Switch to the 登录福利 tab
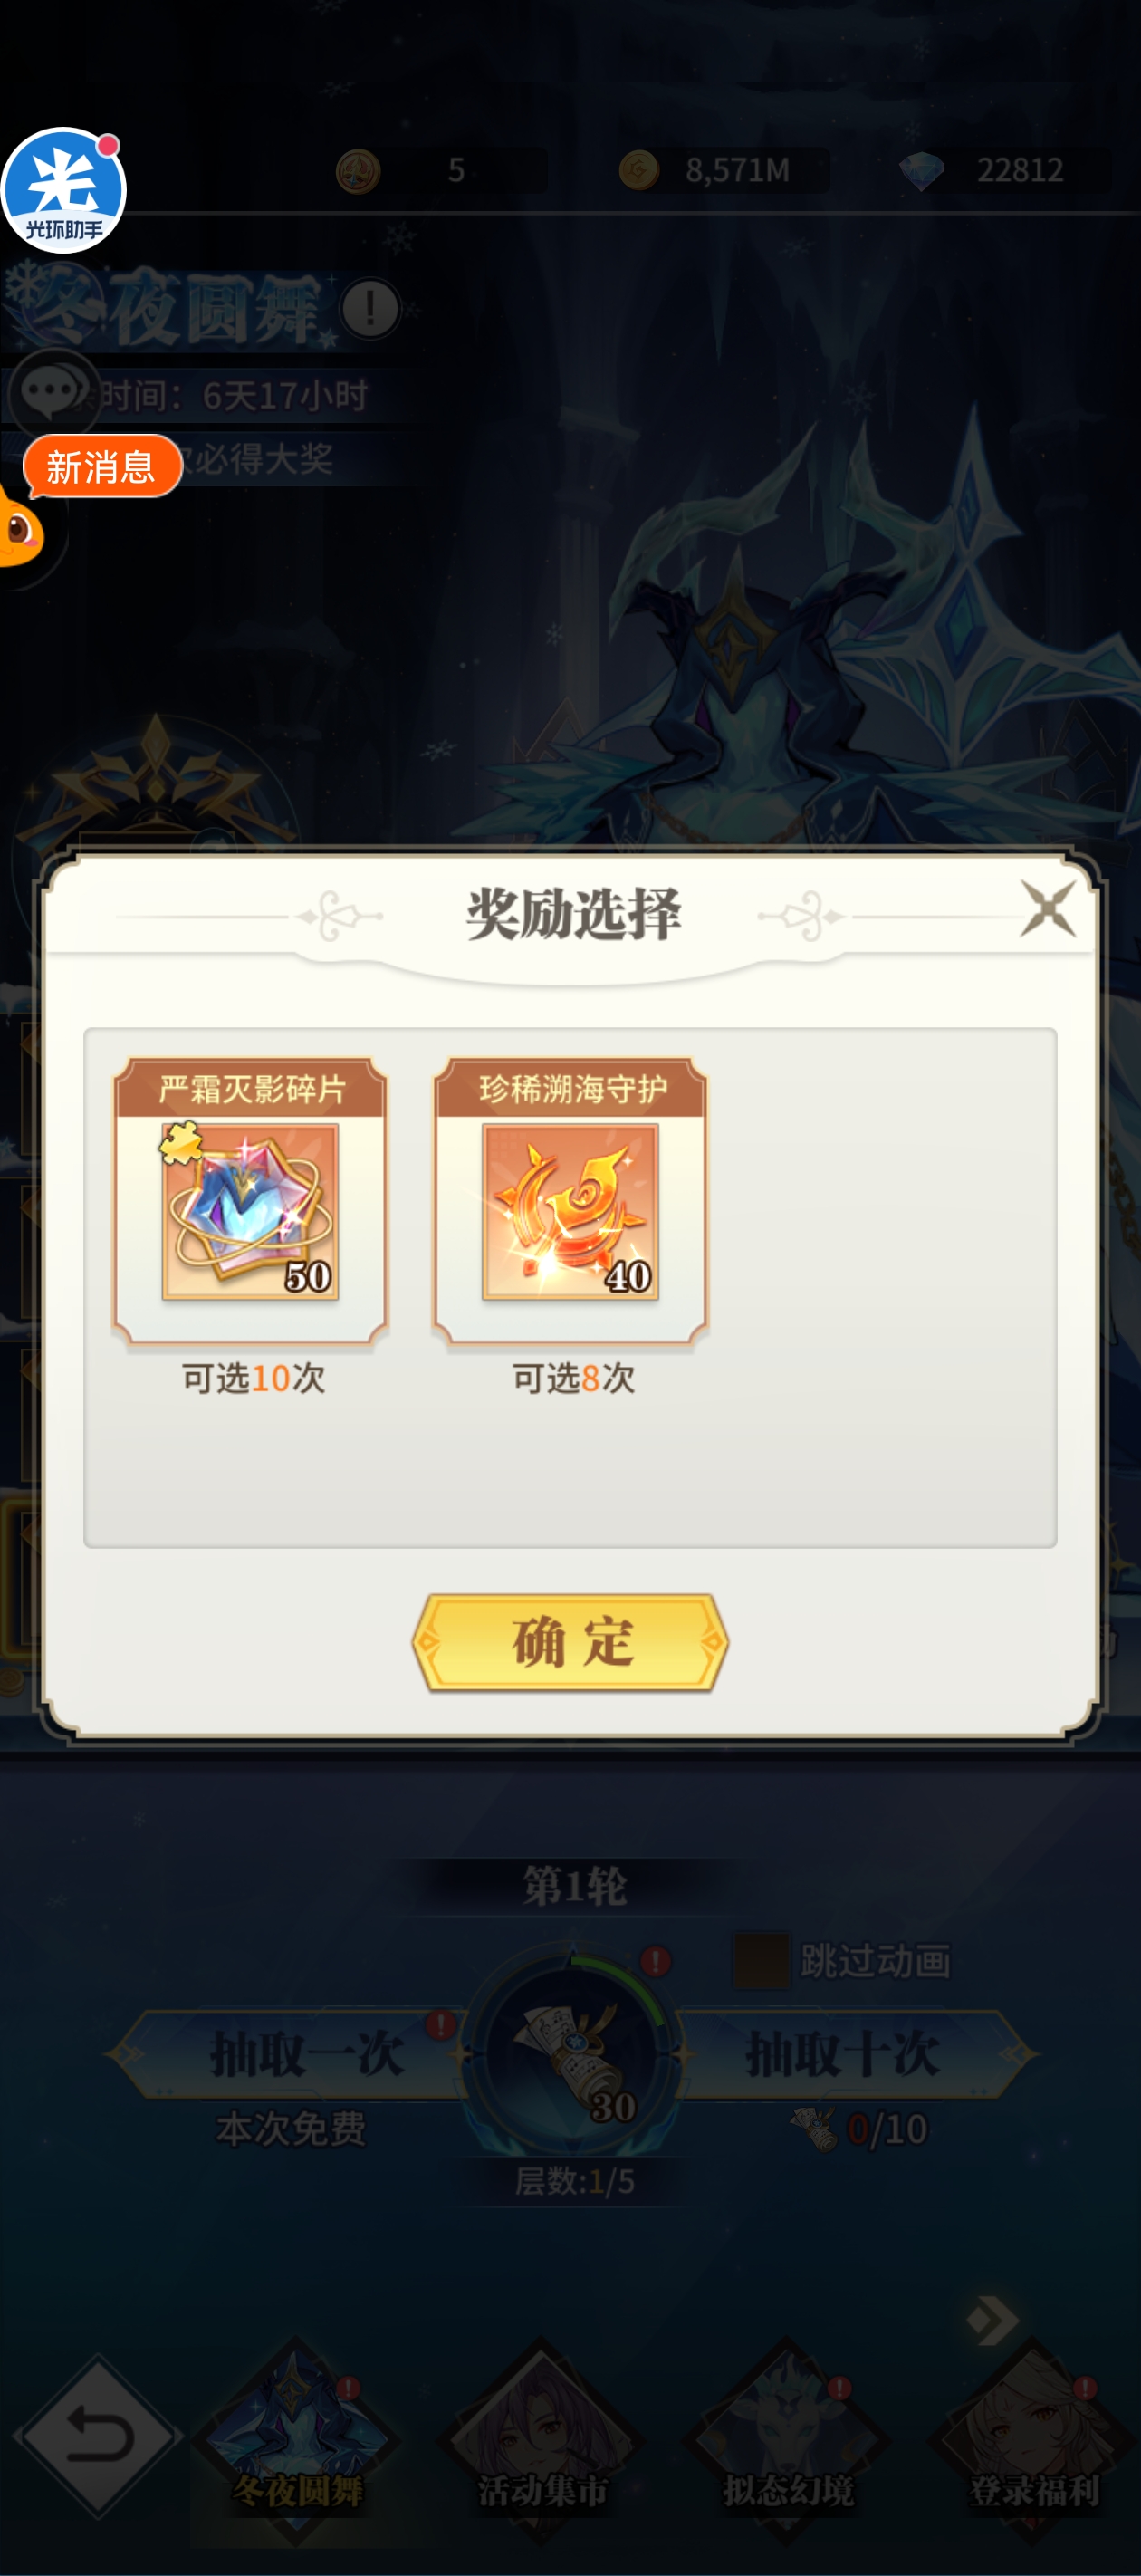The image size is (1141, 2576). 1033,2438
